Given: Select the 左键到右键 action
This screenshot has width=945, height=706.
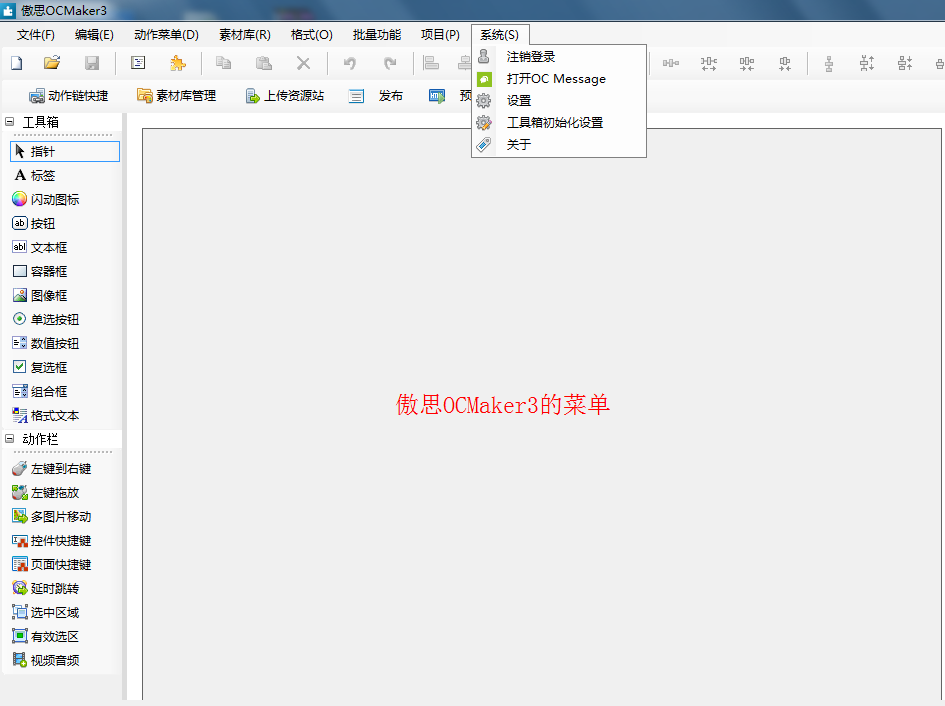Looking at the screenshot, I should [52, 468].
